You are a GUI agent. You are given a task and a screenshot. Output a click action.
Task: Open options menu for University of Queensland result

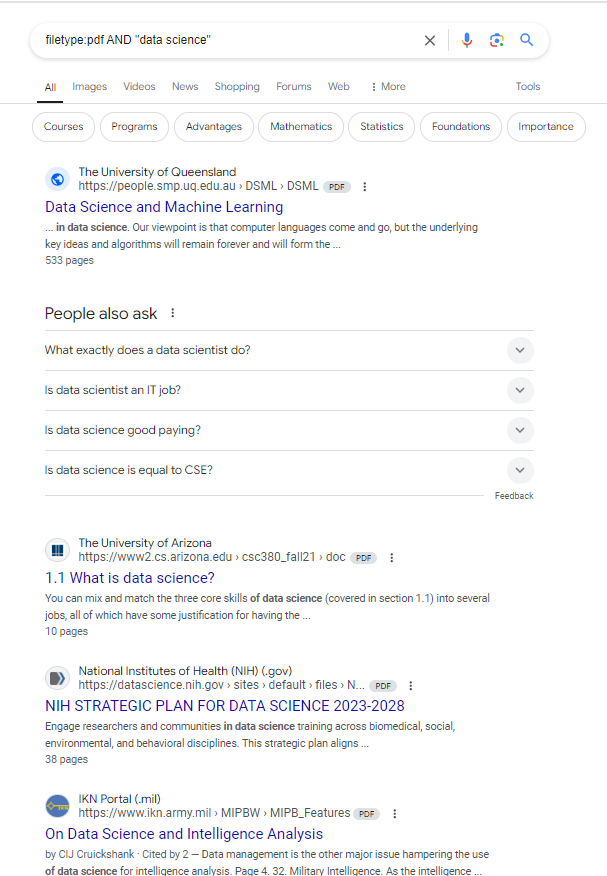365,187
